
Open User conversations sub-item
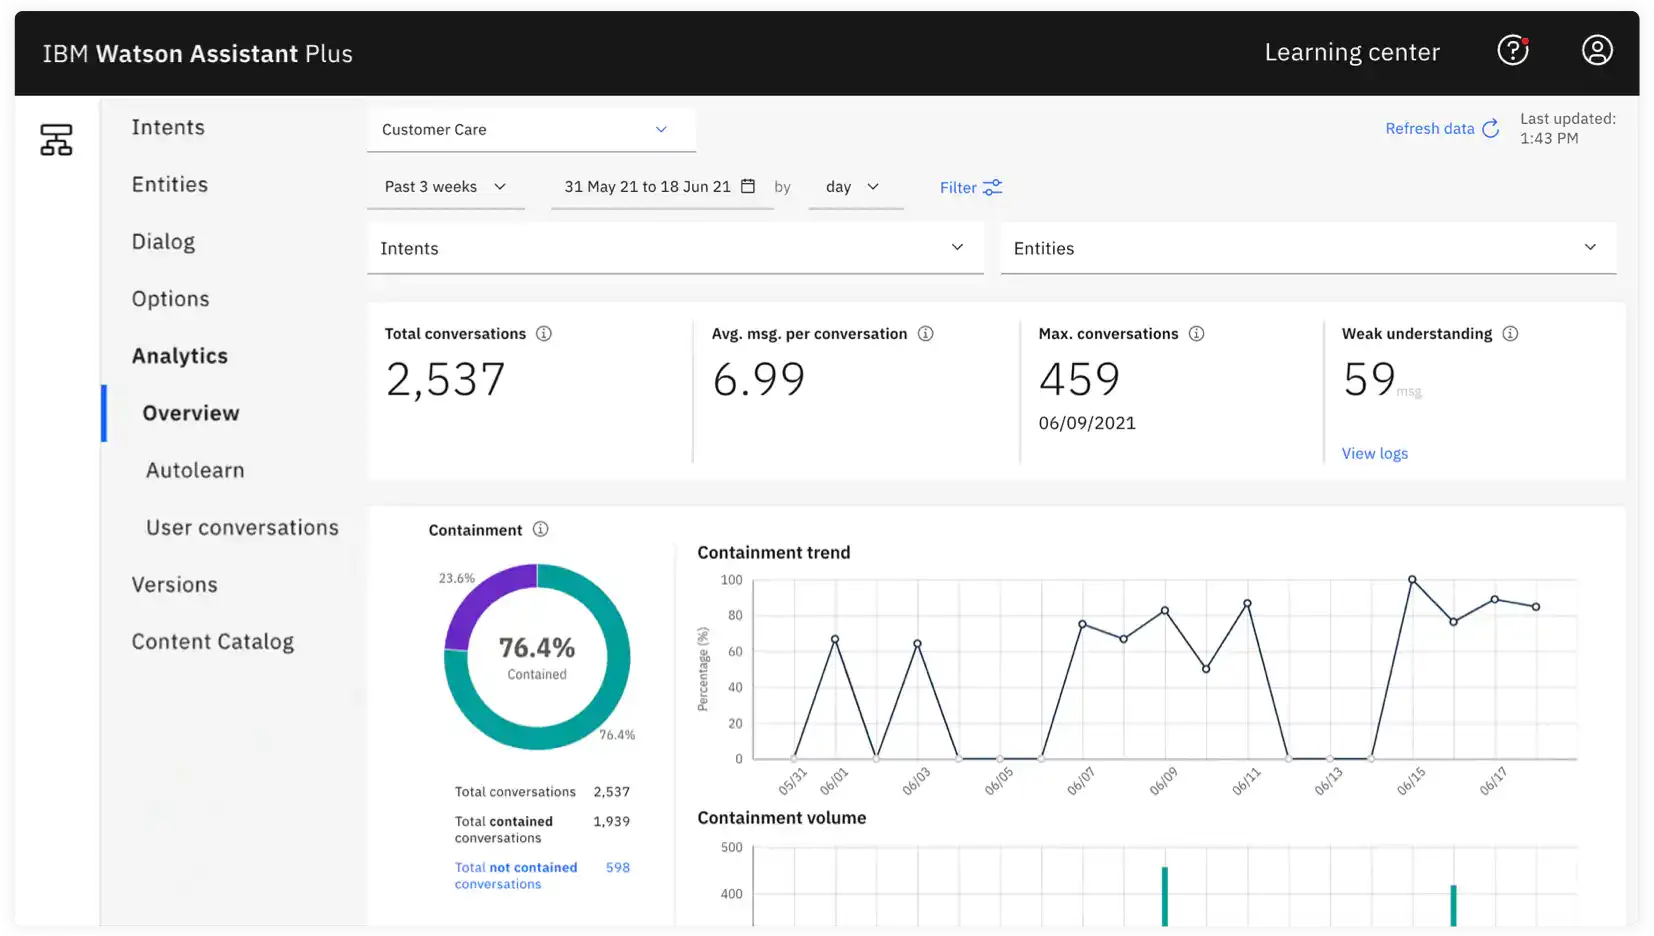(242, 527)
